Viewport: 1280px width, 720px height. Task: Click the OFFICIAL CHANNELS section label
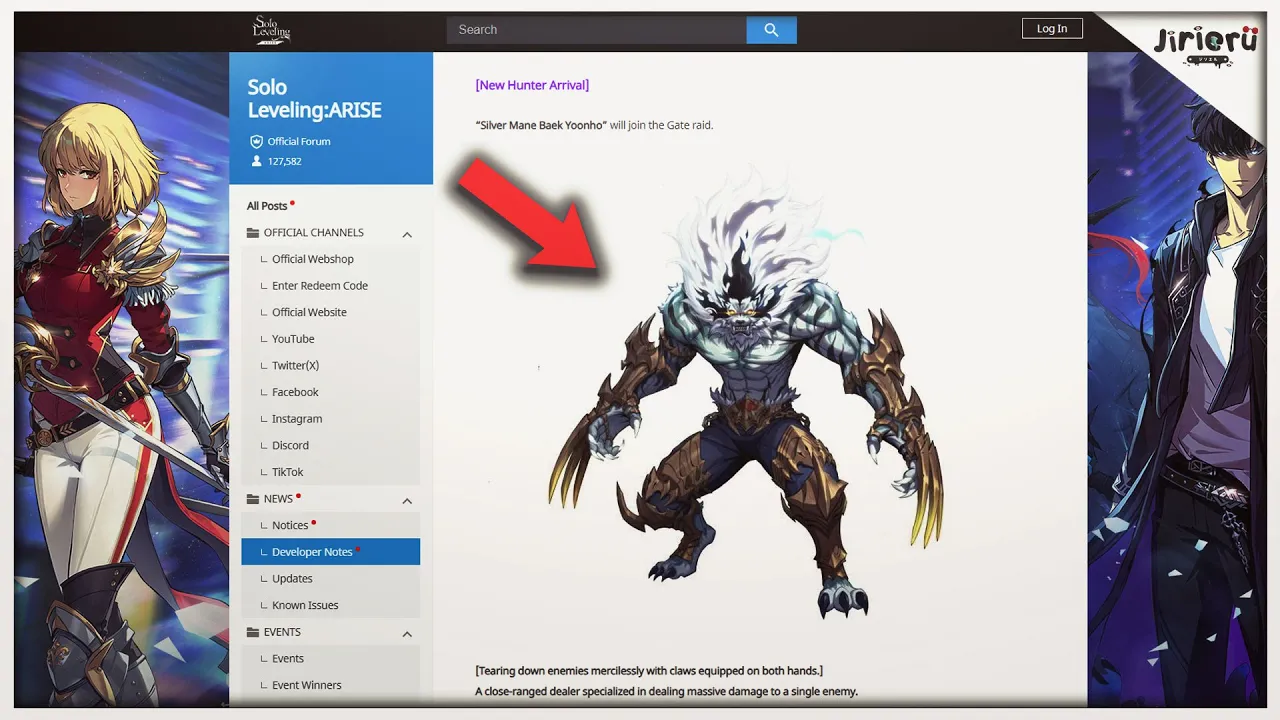tap(314, 233)
